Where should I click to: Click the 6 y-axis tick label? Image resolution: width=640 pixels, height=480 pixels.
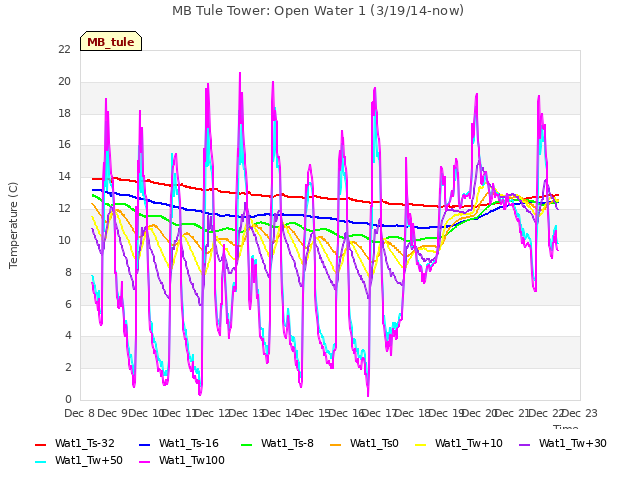68,304
